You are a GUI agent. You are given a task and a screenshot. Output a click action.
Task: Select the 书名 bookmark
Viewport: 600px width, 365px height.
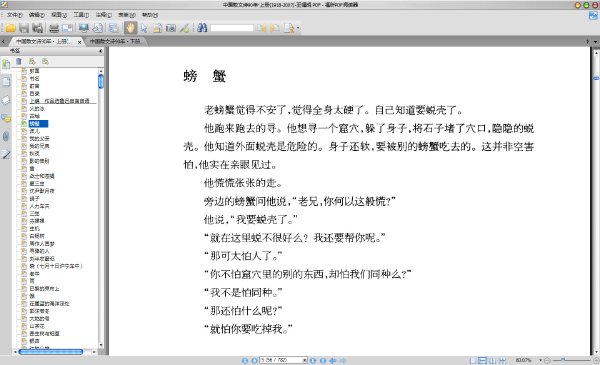click(34, 78)
